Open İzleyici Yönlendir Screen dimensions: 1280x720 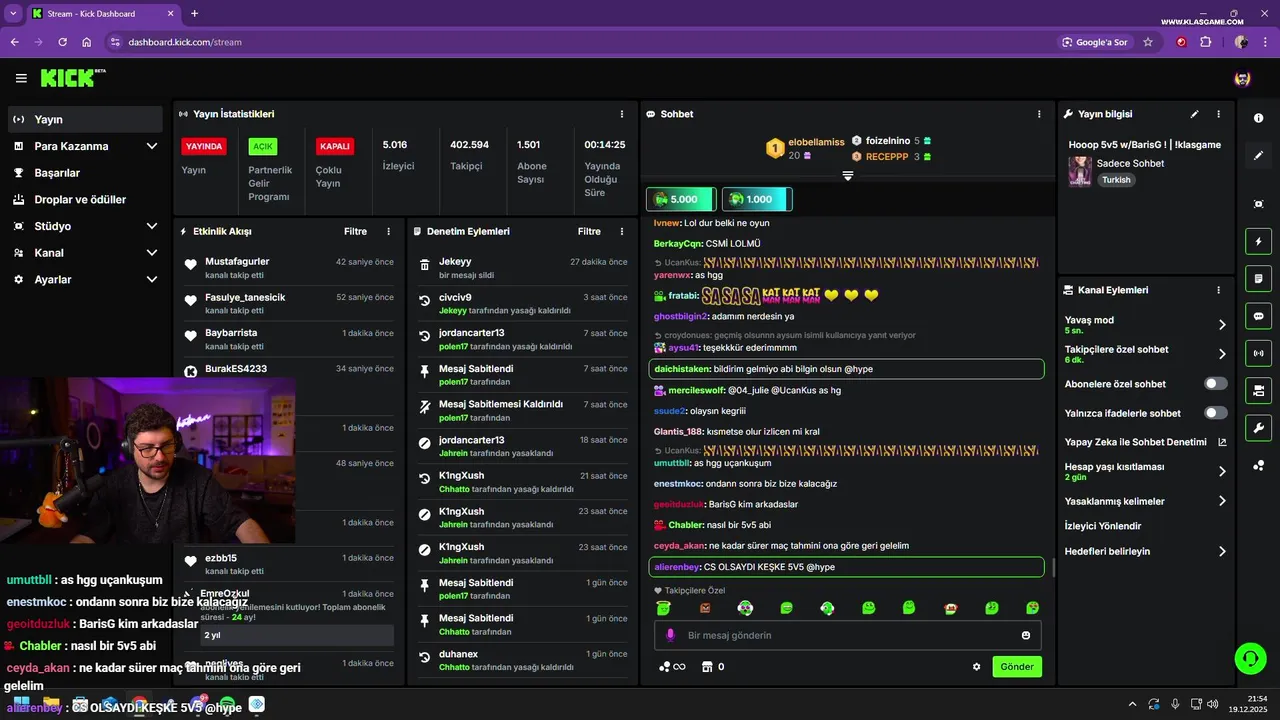(x=1103, y=526)
